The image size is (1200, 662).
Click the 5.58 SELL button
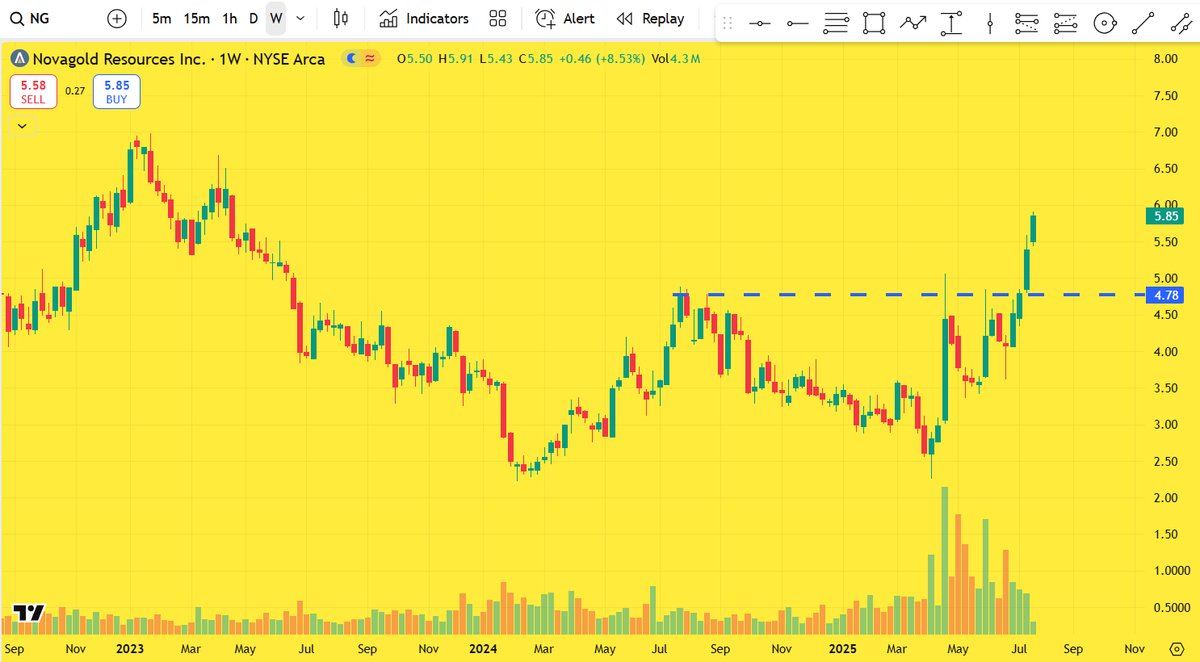pyautogui.click(x=33, y=93)
